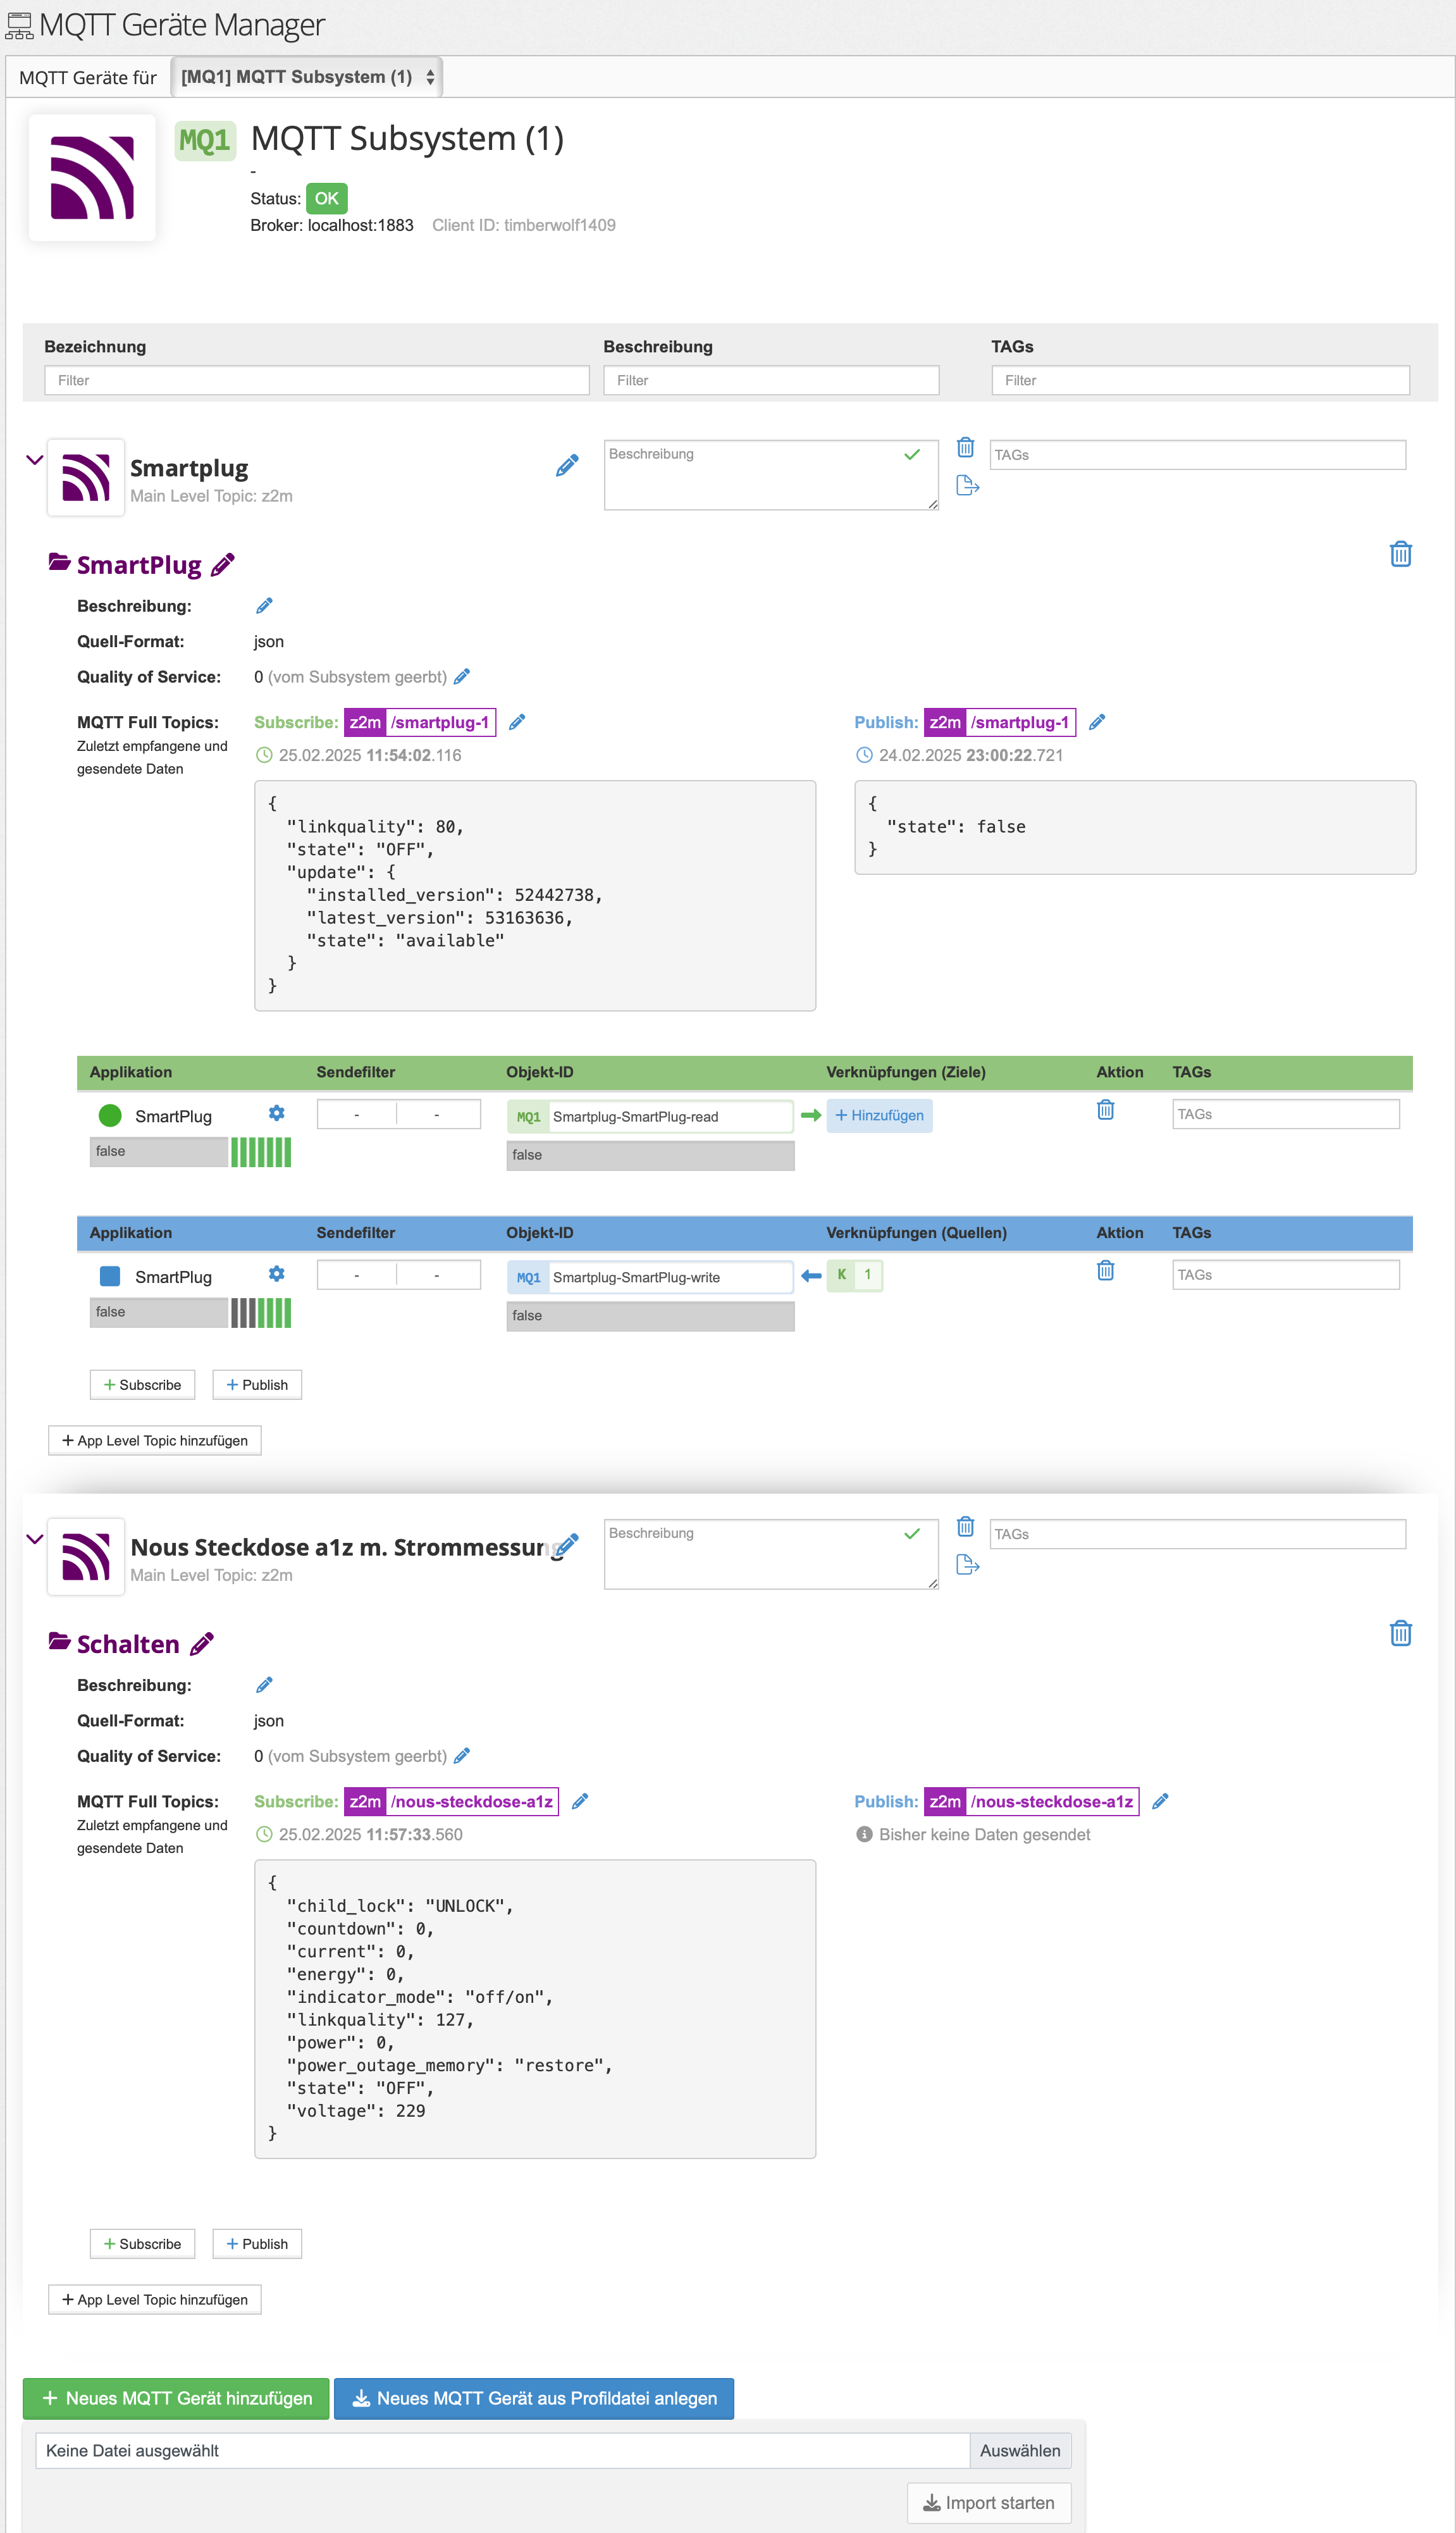This screenshot has height=2533, width=1456.
Task: Edit Publish topic /nous-steckdose-a1z pencil icon
Action: tap(1160, 1801)
